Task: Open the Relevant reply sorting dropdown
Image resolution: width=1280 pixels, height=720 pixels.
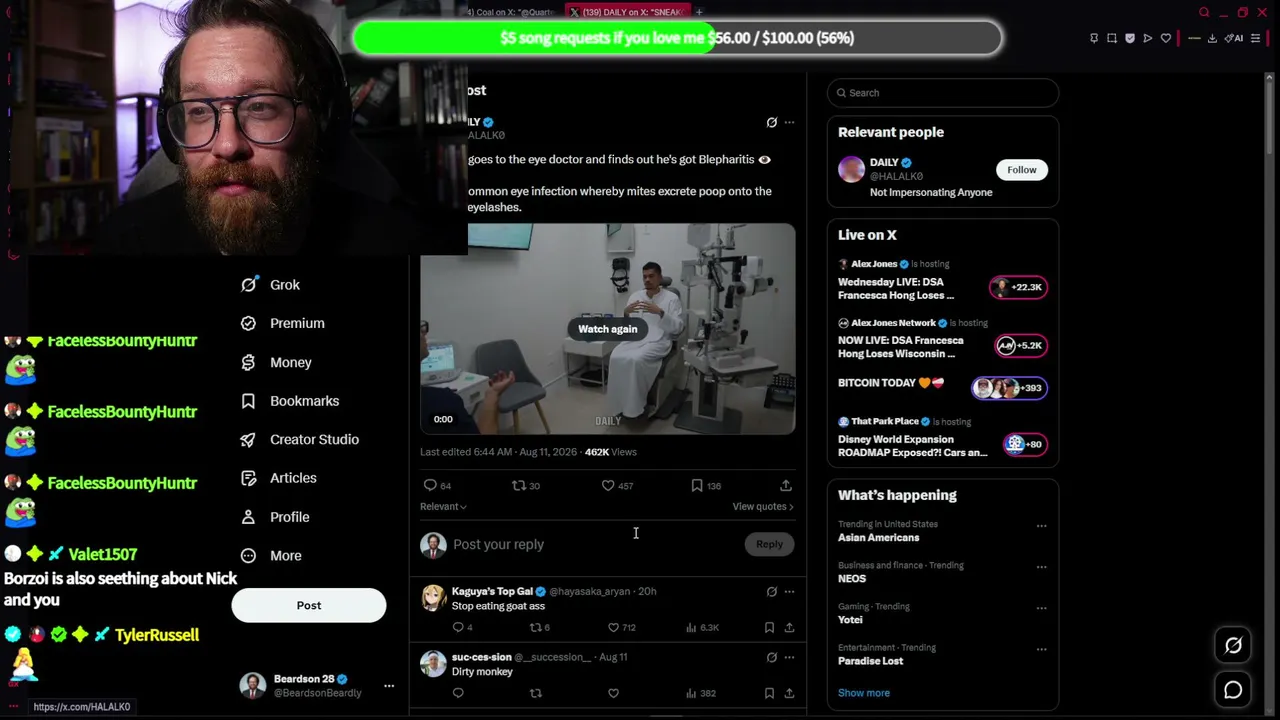Action: [x=443, y=507]
